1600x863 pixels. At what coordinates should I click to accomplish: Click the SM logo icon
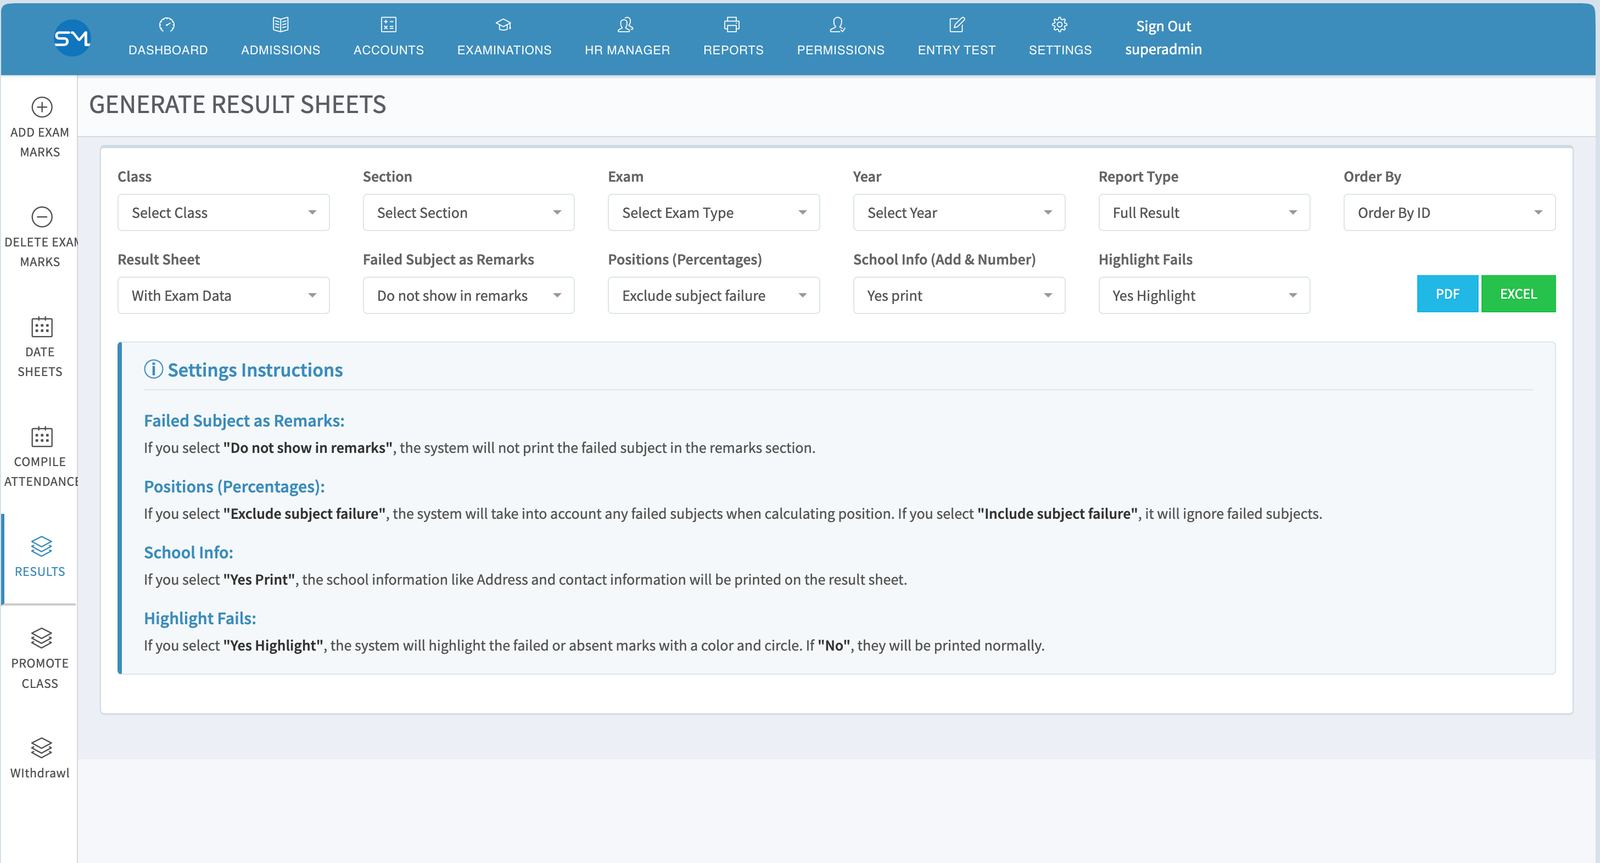[x=72, y=38]
